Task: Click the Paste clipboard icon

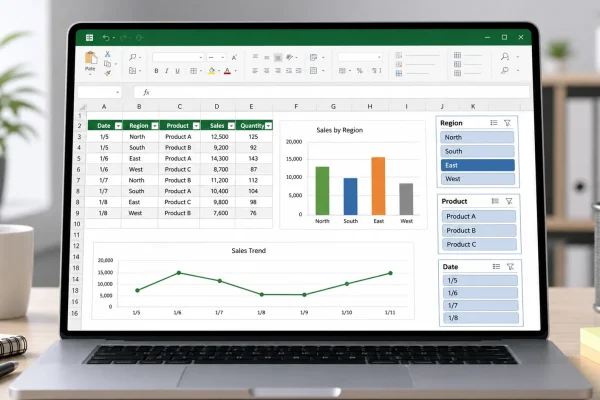Action: pyautogui.click(x=91, y=58)
